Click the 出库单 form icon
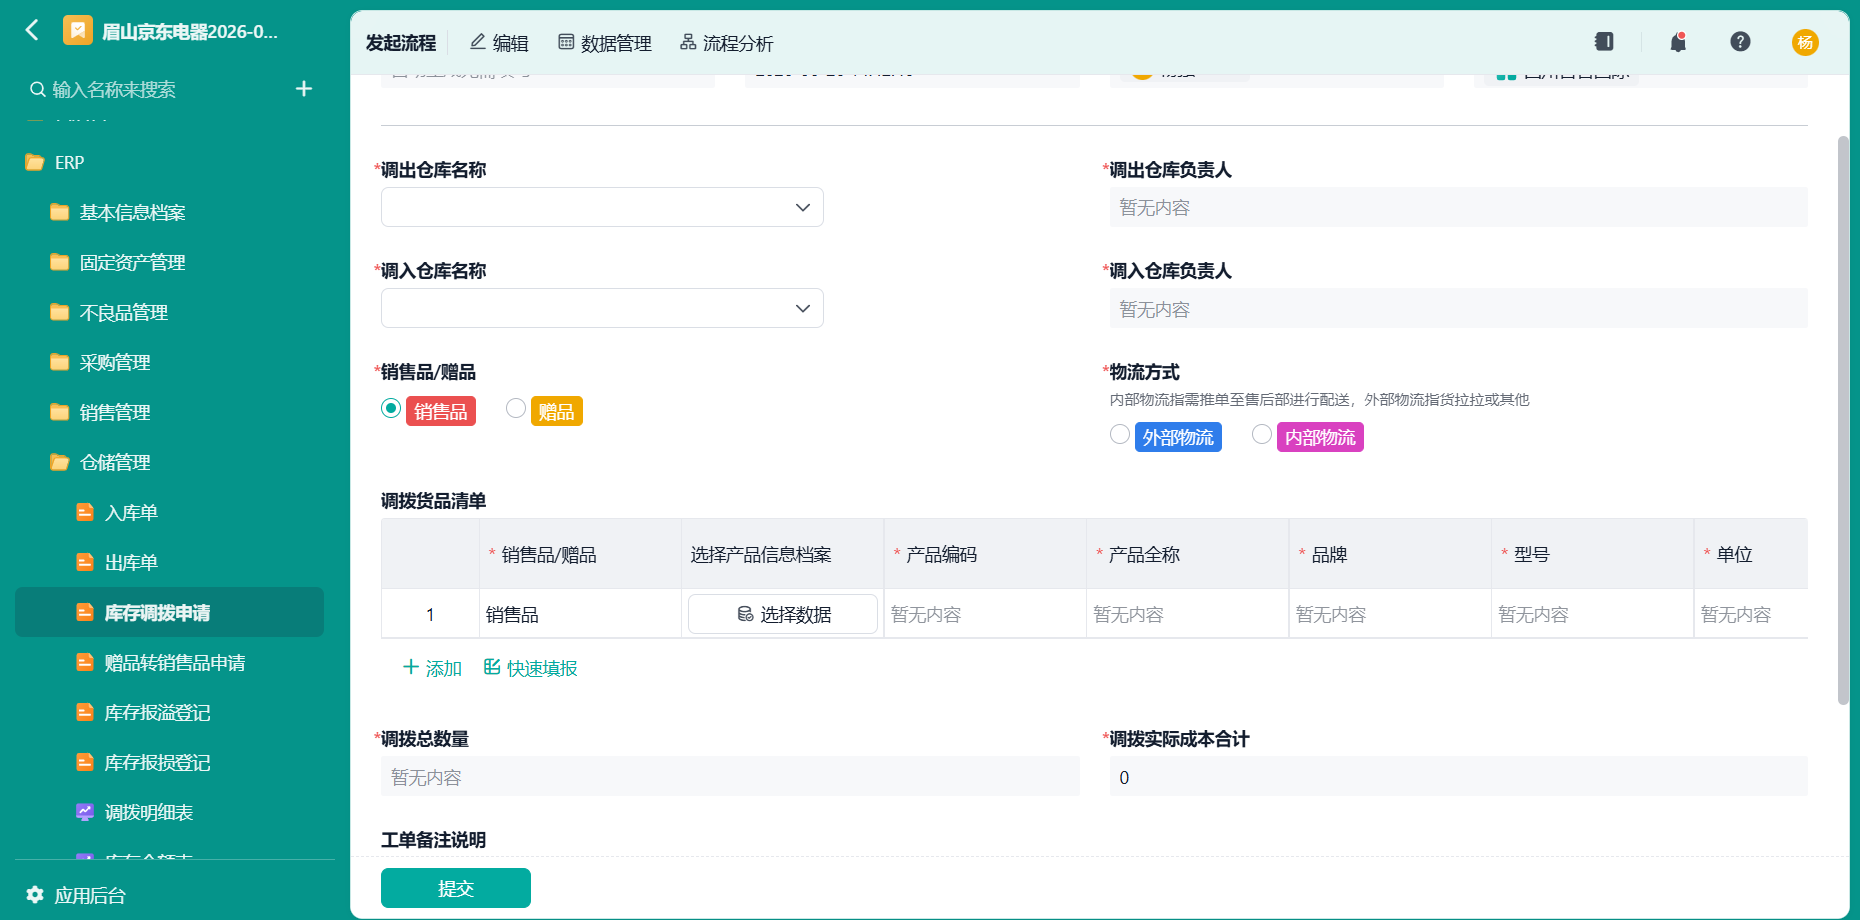 85,562
